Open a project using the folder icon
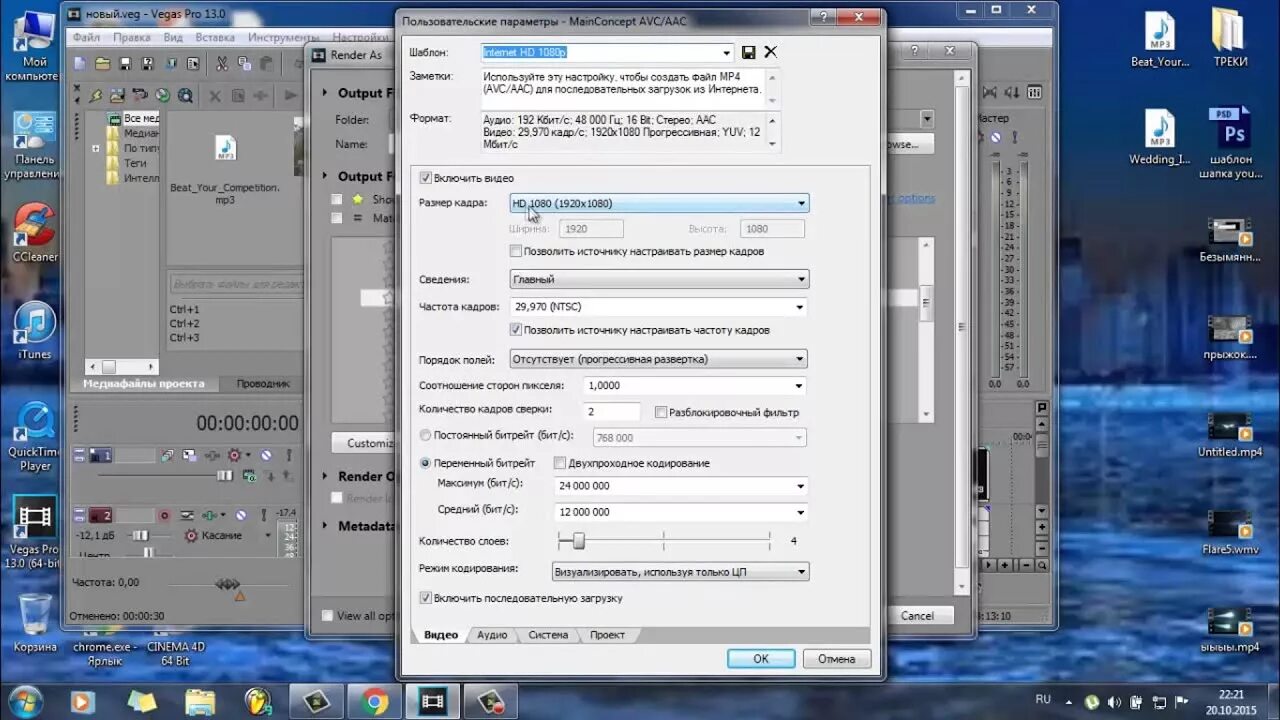The height and width of the screenshot is (720, 1280). (x=102, y=64)
